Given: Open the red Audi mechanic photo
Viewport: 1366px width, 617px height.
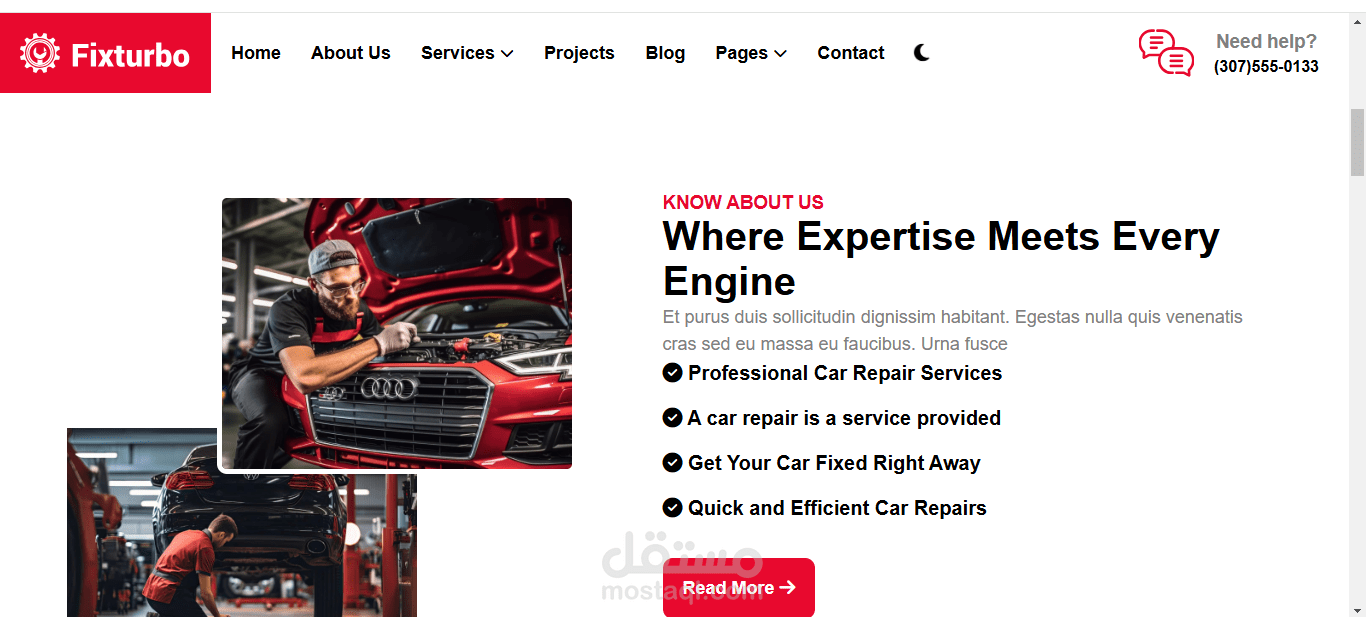Looking at the screenshot, I should [397, 333].
